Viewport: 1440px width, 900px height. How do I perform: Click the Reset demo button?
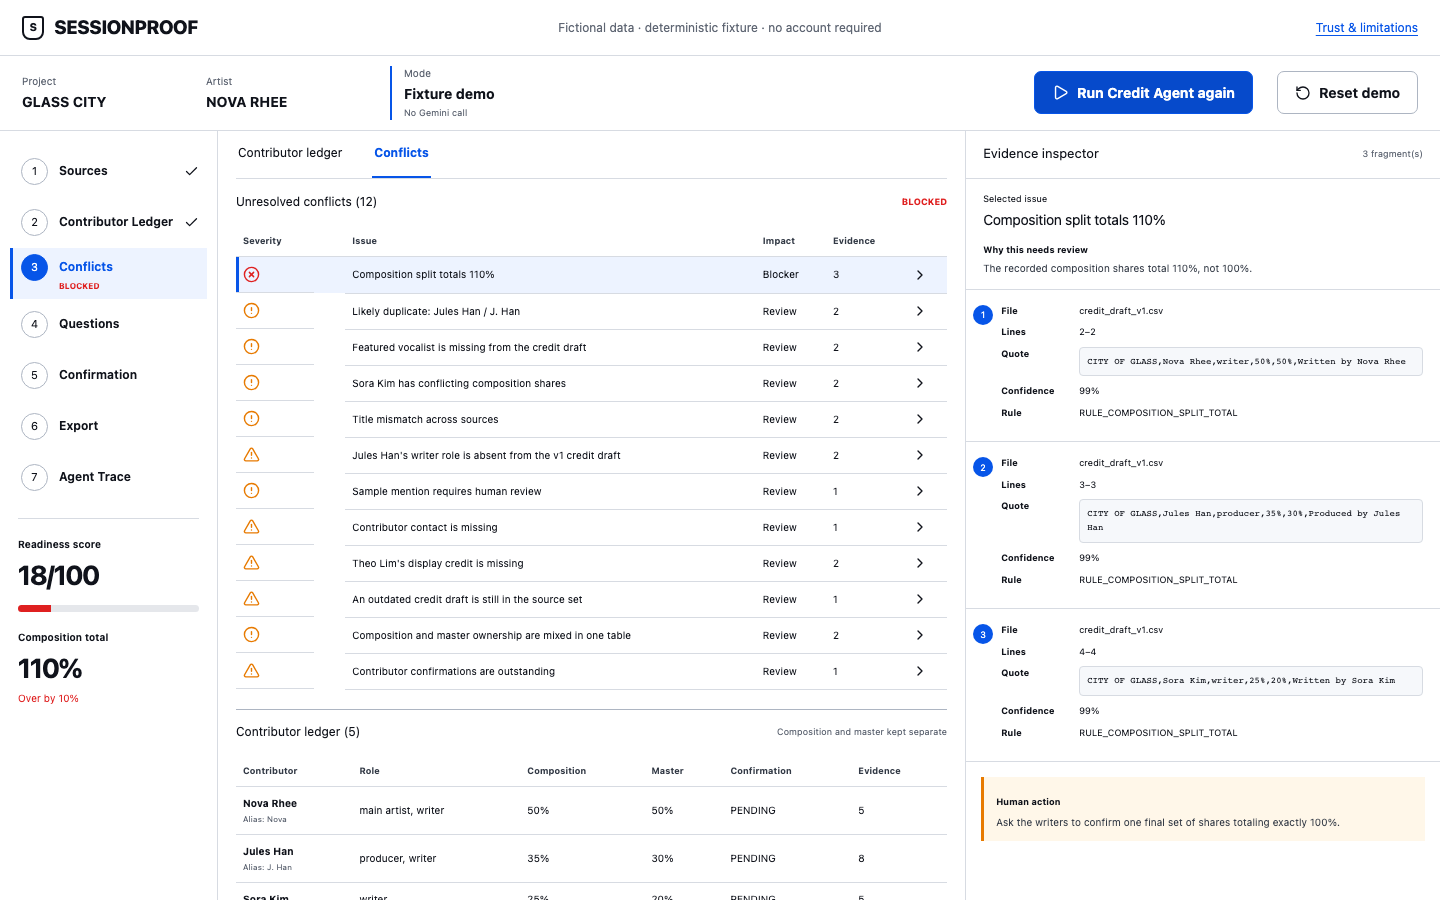click(x=1347, y=93)
